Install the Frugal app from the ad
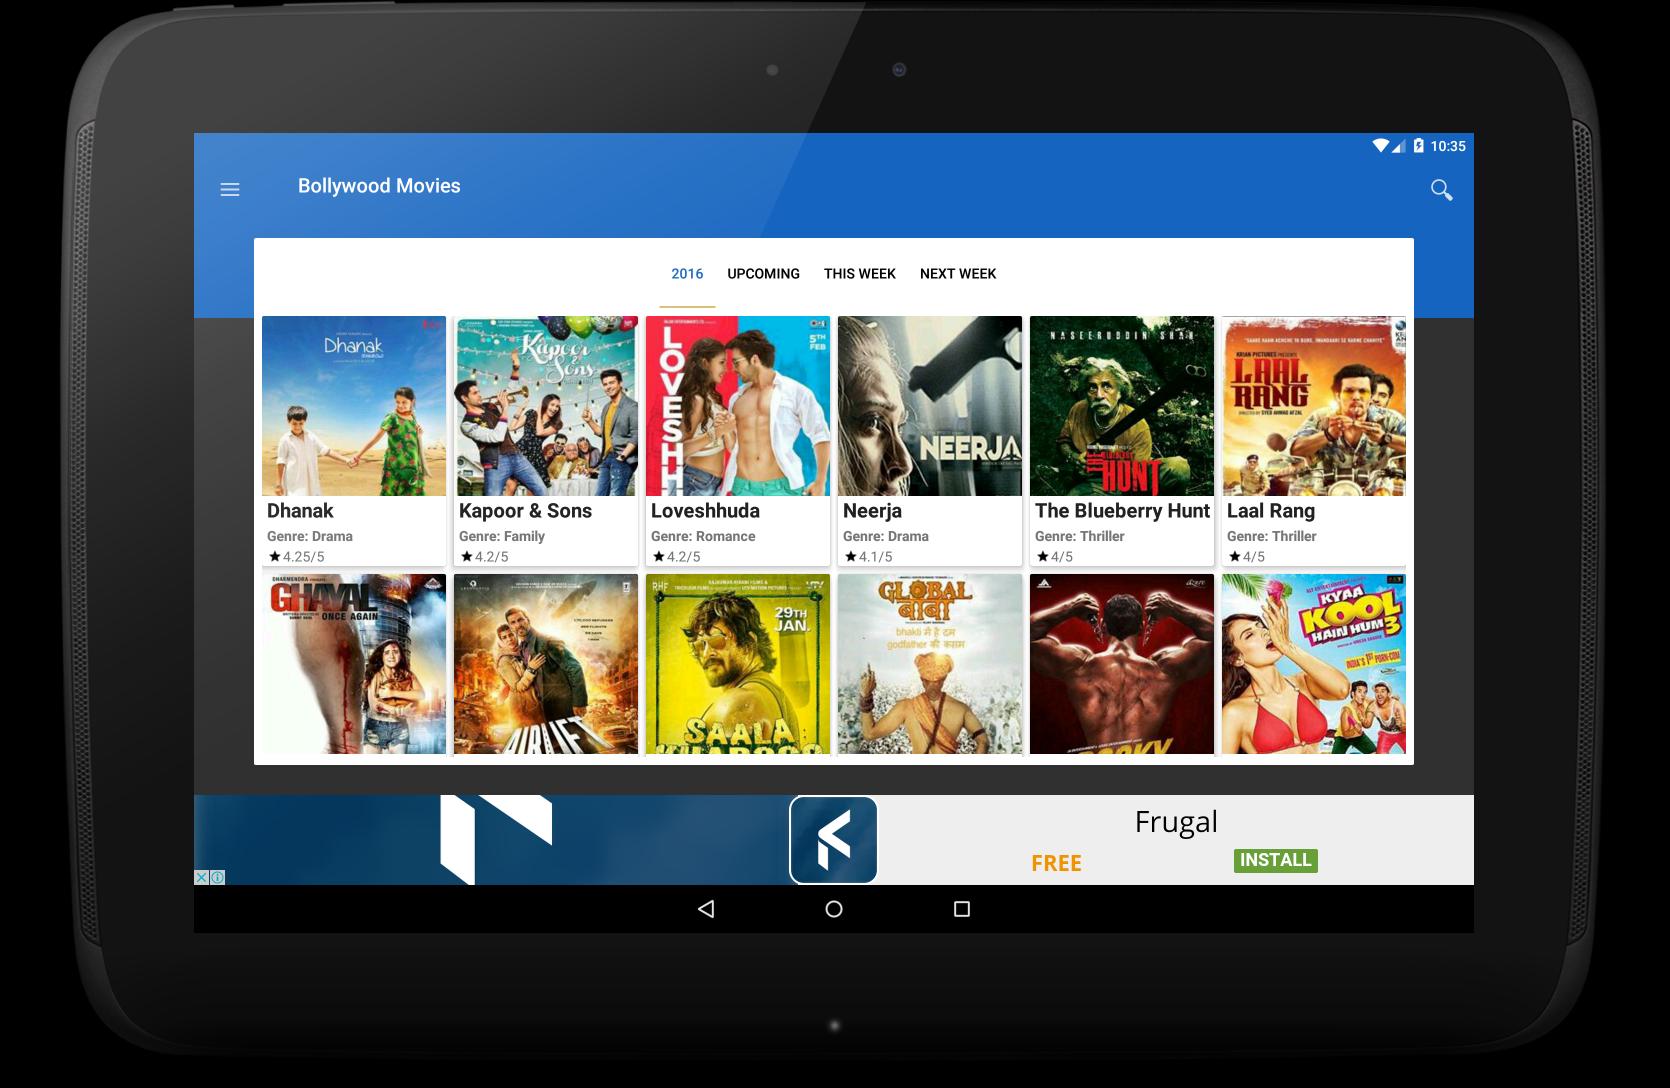1670x1088 pixels. coord(1275,861)
